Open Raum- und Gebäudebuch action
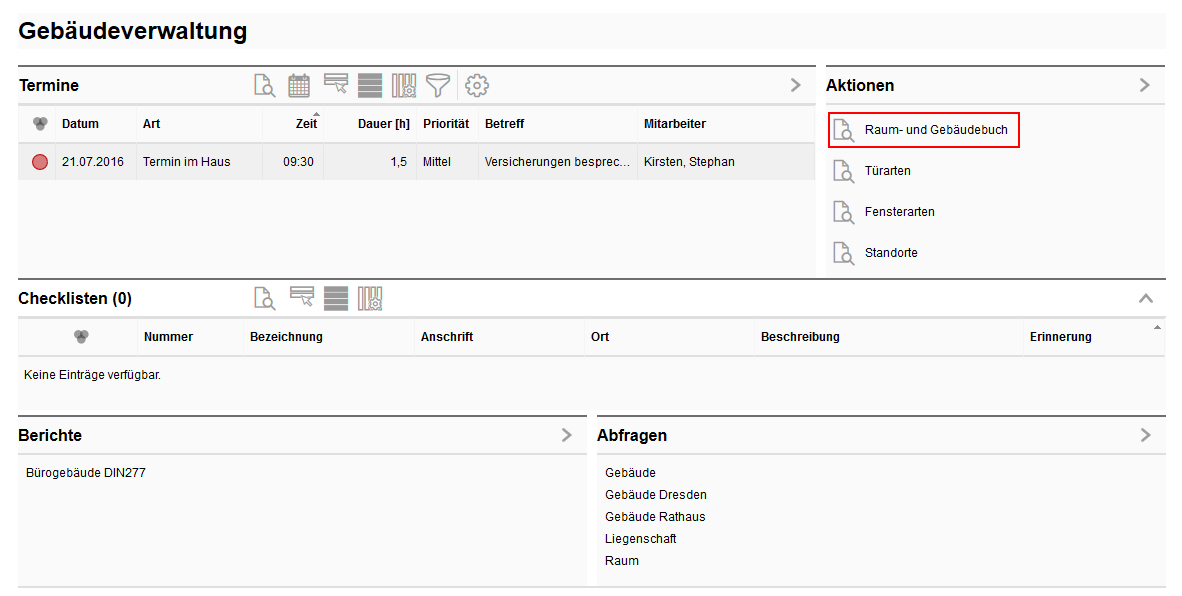The height and width of the screenshot is (596, 1182). pos(936,130)
